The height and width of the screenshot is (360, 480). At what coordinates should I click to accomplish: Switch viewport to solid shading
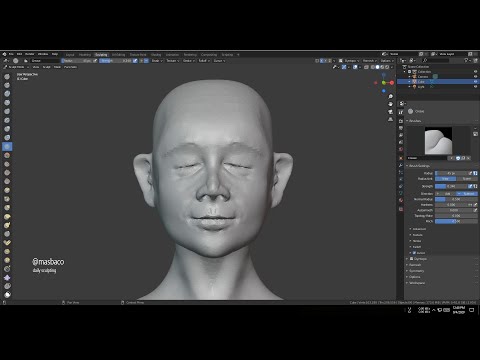point(377,67)
